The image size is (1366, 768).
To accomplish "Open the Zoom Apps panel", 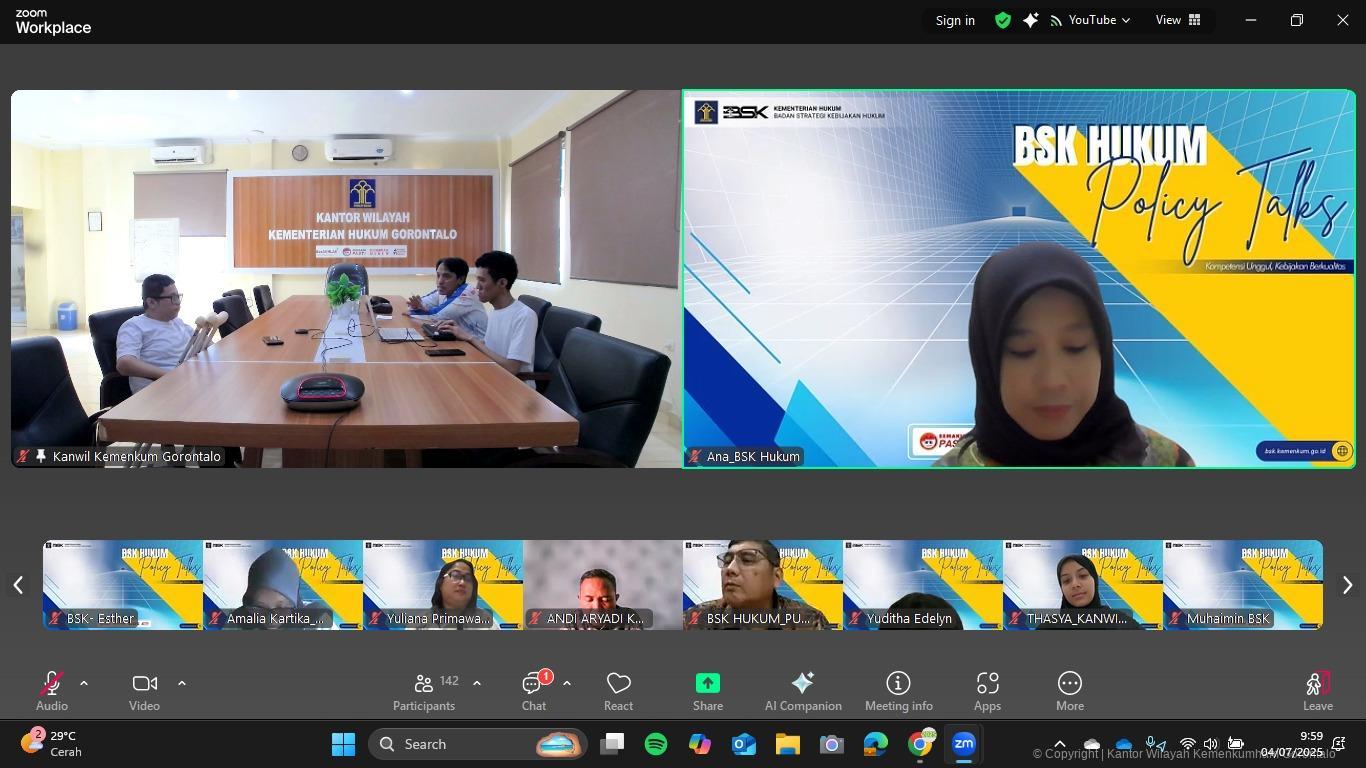I will (x=987, y=690).
